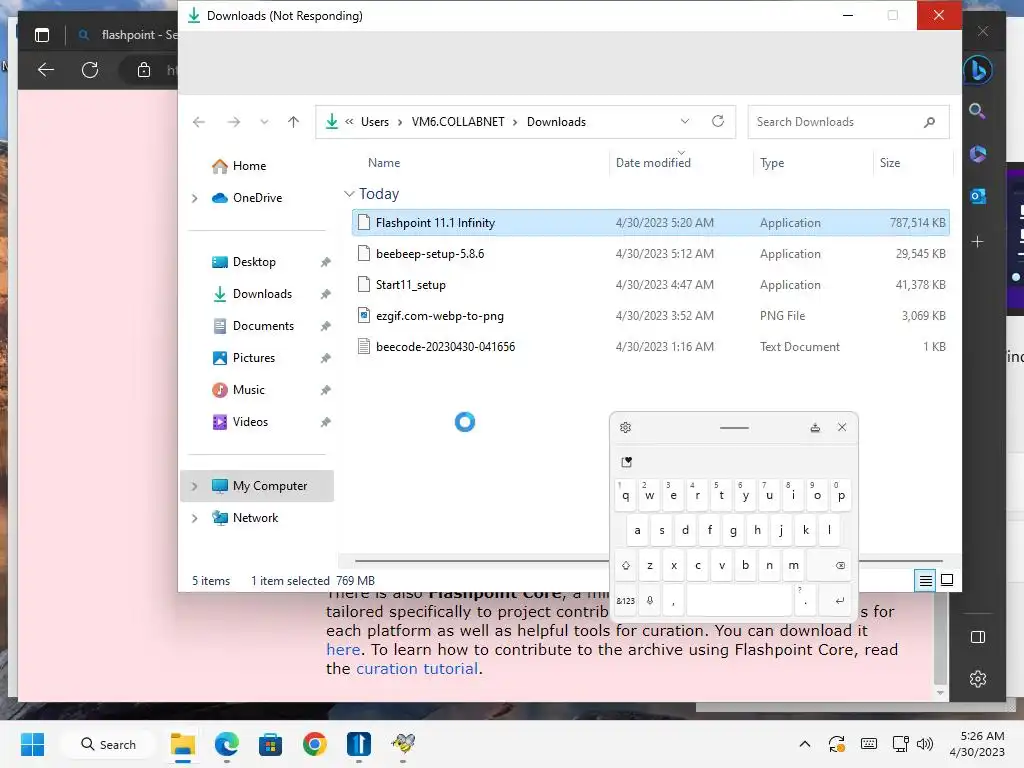
Task: Open address bar history dropdown
Action: click(x=684, y=121)
